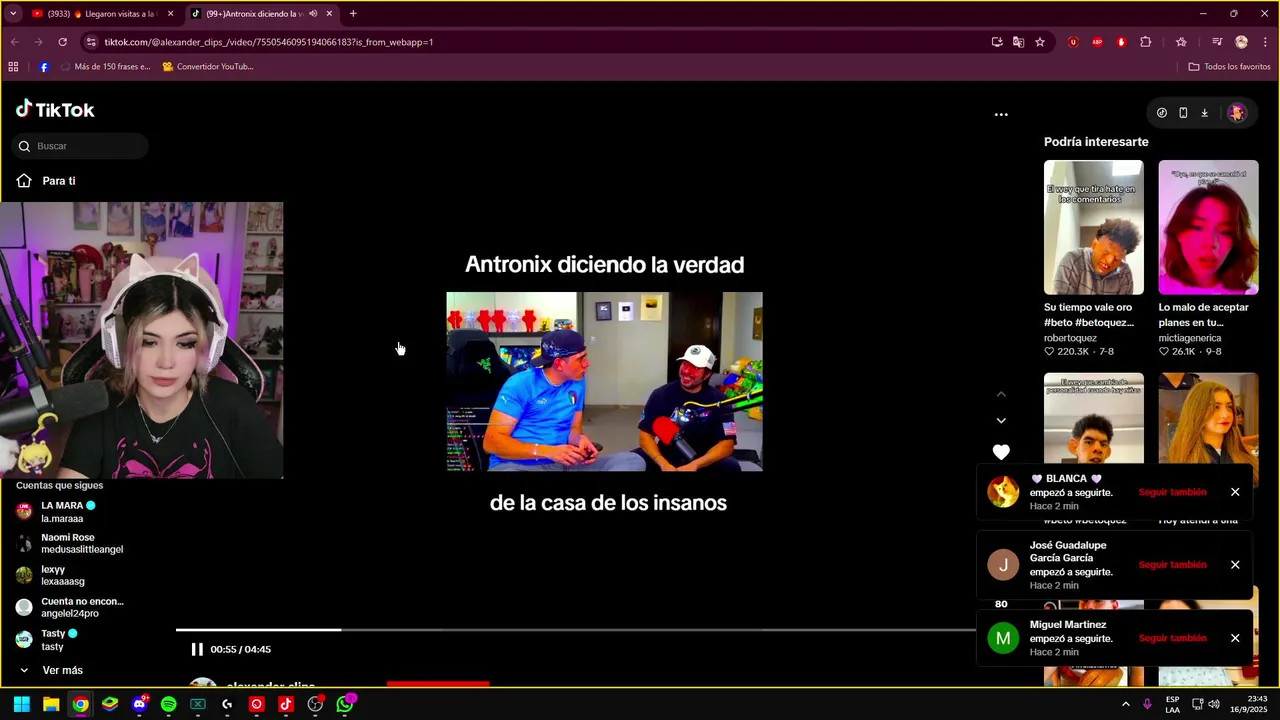The height and width of the screenshot is (720, 1280).
Task: Go back in browser history
Action: coord(14,42)
